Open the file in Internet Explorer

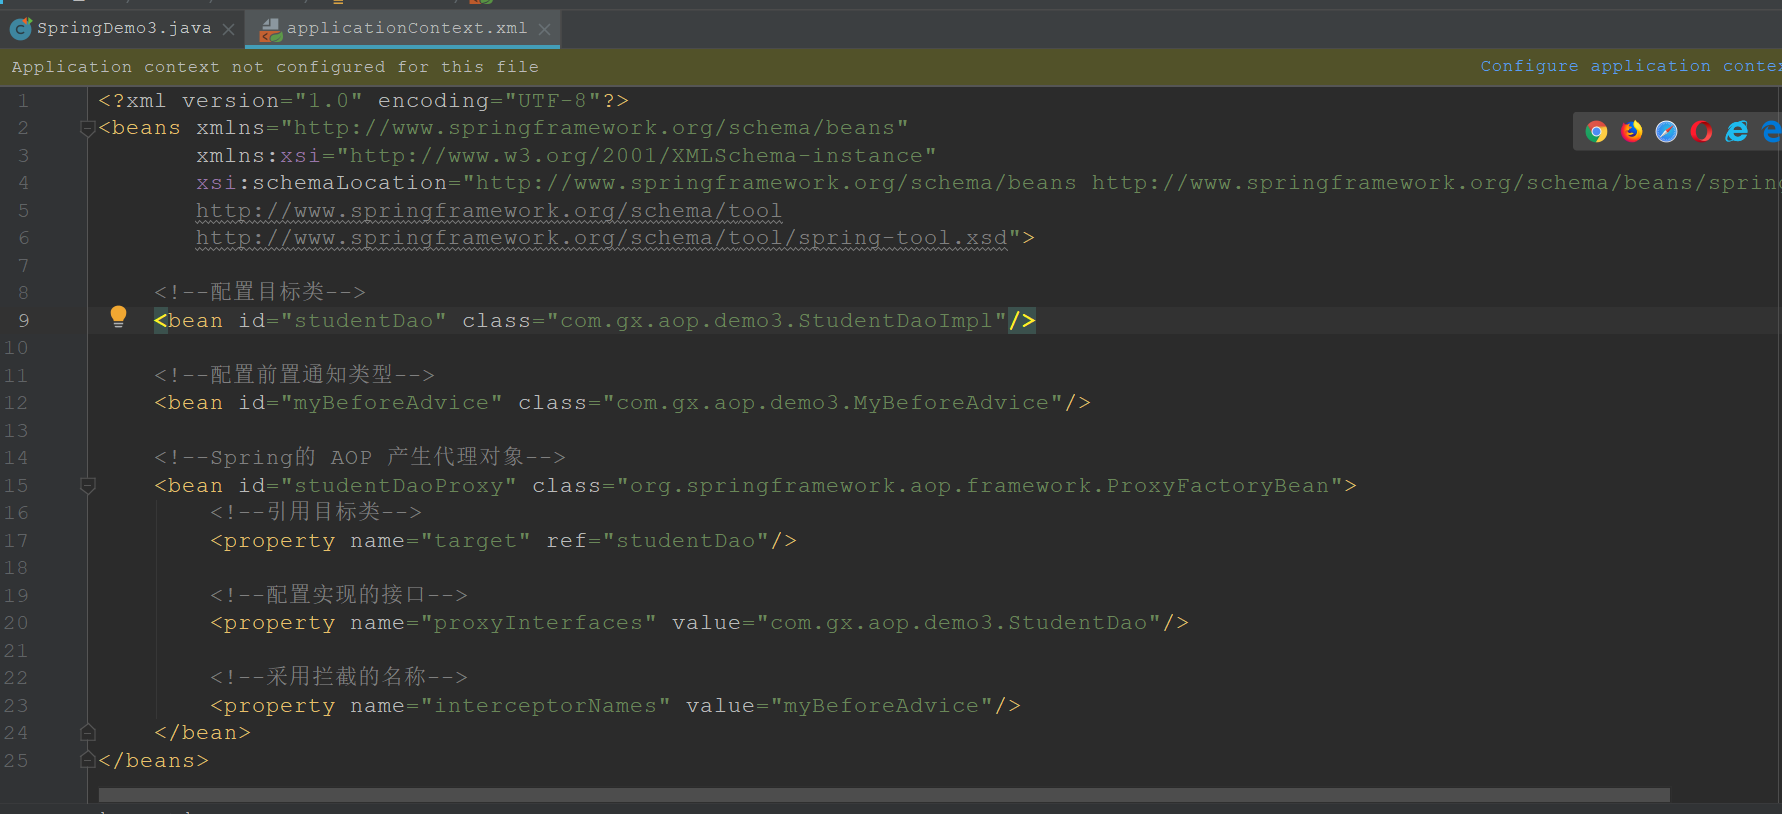(x=1737, y=131)
